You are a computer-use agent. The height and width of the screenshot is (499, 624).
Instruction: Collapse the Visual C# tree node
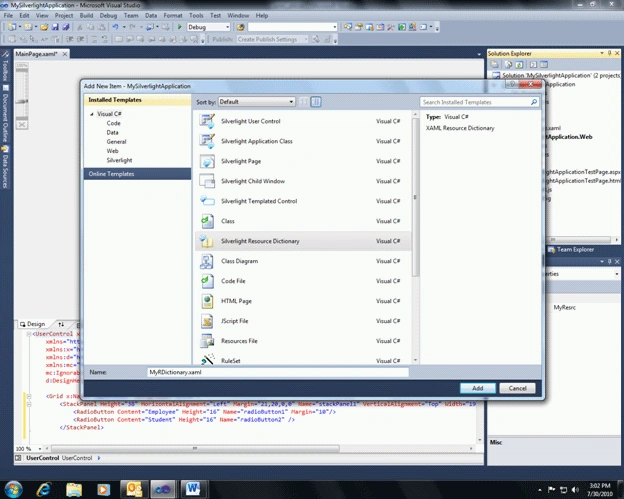click(x=92, y=114)
